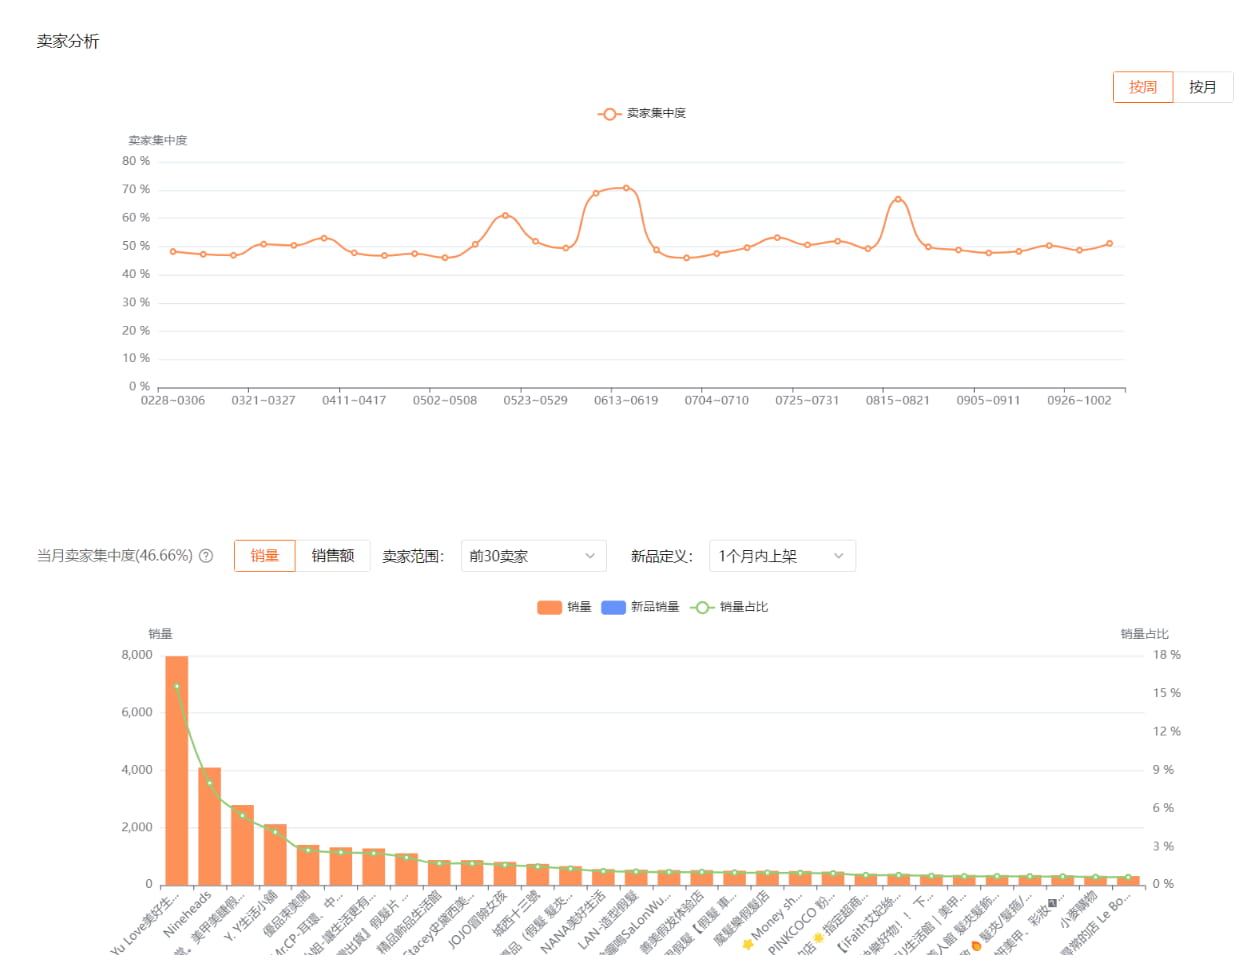Click the peak data point near 0613~0619

(626, 188)
